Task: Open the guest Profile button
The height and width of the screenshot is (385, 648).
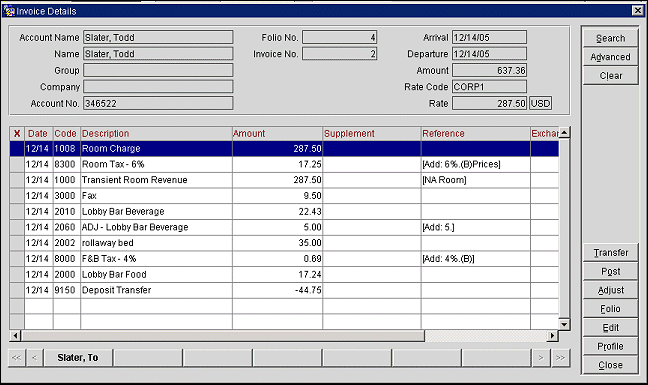Action: click(x=610, y=346)
